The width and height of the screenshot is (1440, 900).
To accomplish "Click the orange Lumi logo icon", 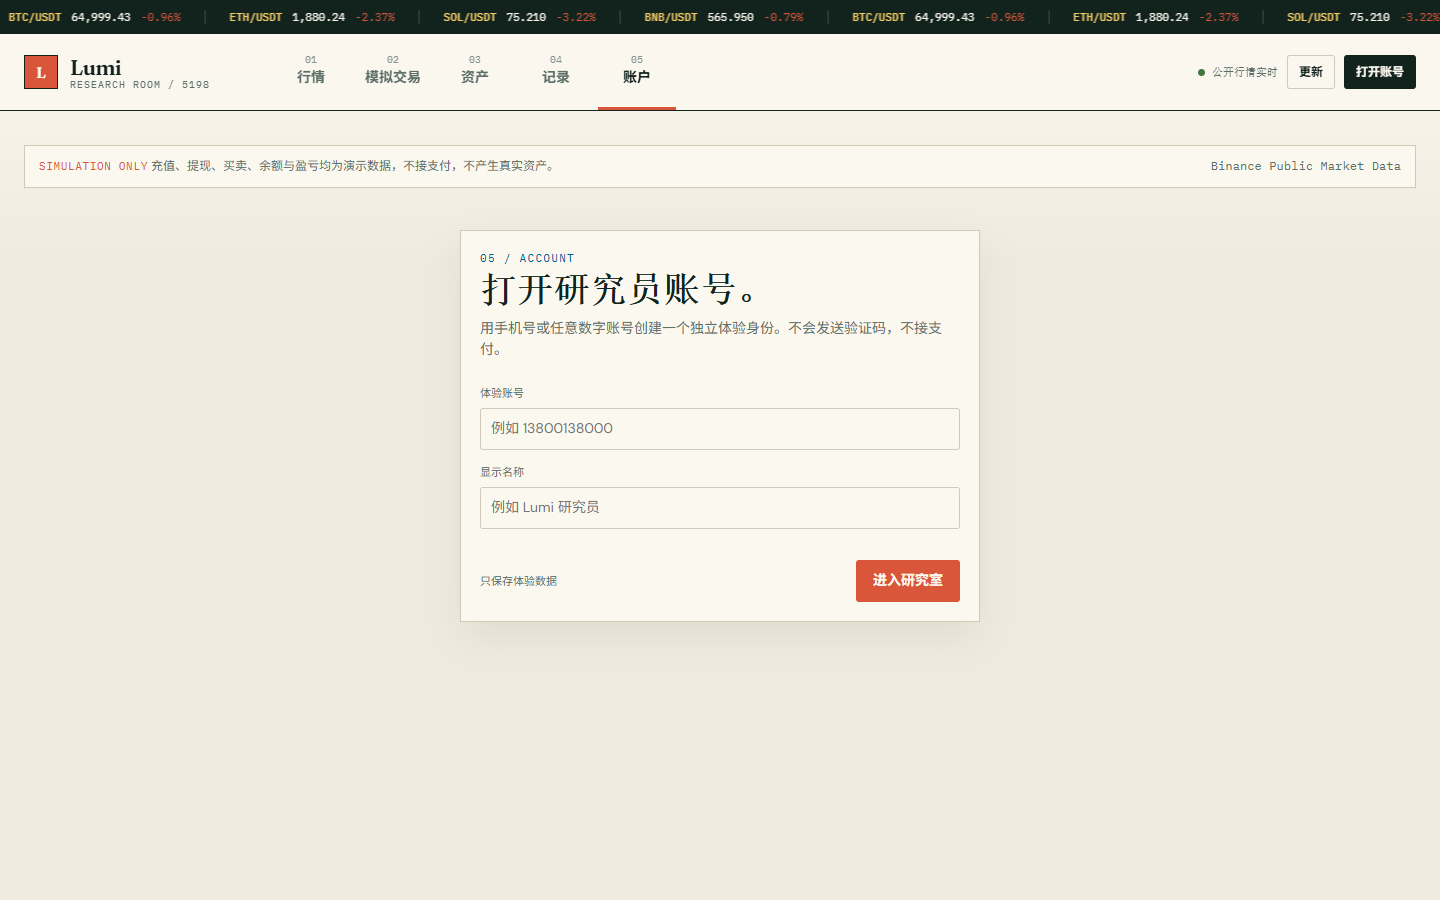I will tap(41, 72).
